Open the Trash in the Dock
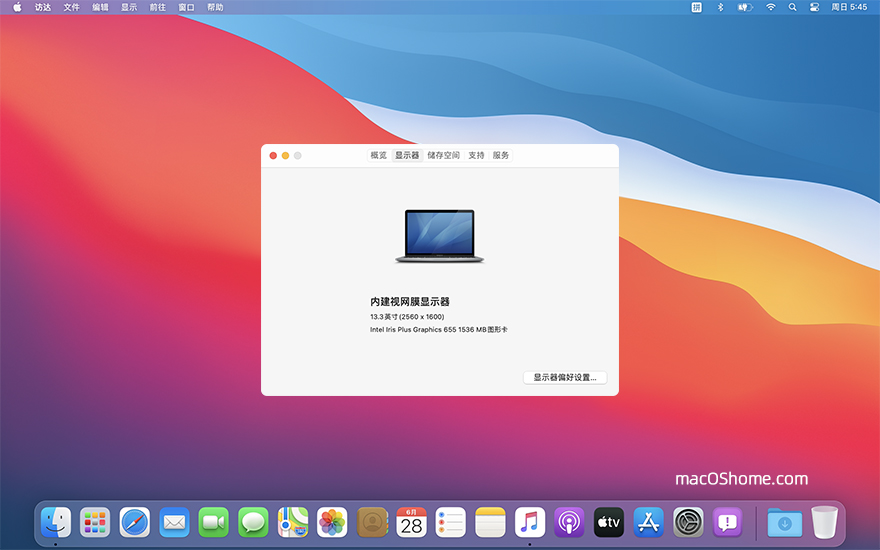 824,522
